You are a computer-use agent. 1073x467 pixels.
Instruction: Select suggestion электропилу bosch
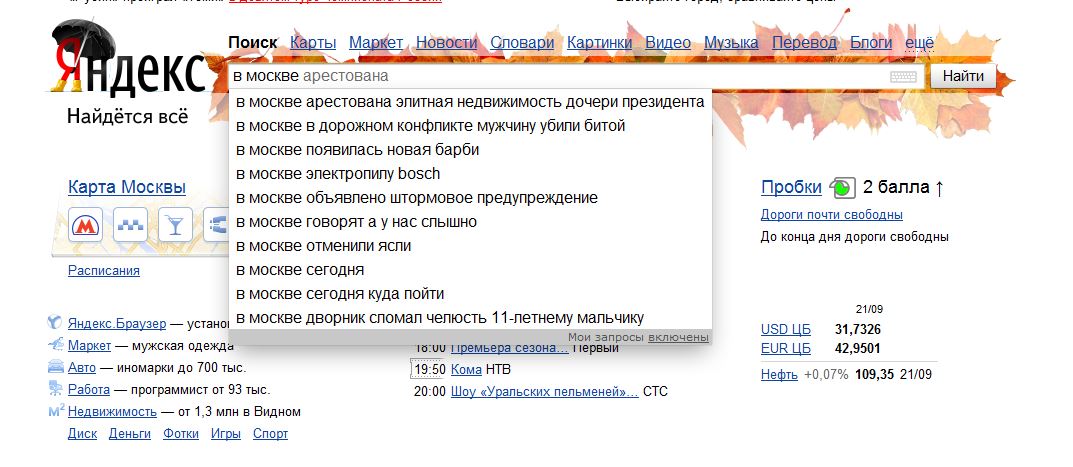tap(470, 174)
